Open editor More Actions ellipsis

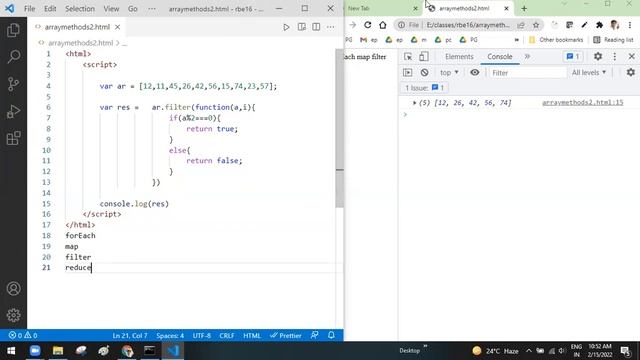[331, 27]
